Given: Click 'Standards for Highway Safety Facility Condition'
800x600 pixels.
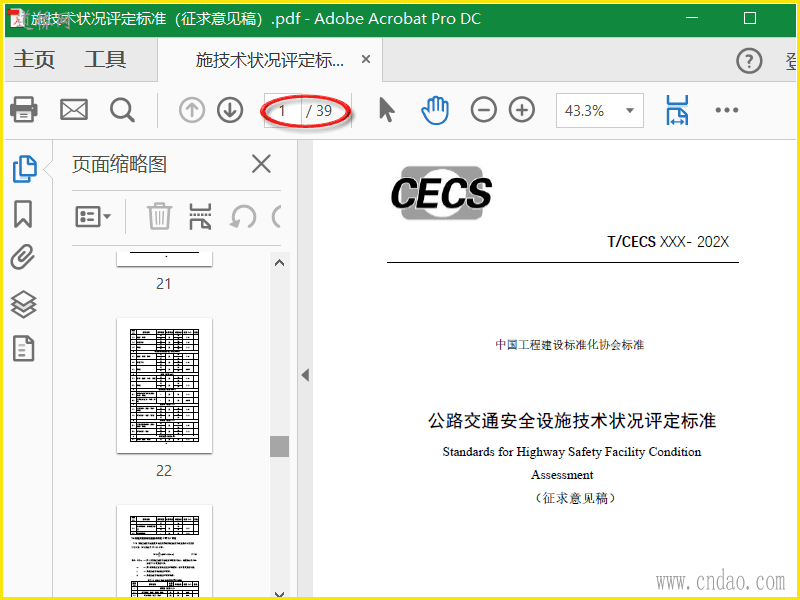Looking at the screenshot, I should point(571,452).
